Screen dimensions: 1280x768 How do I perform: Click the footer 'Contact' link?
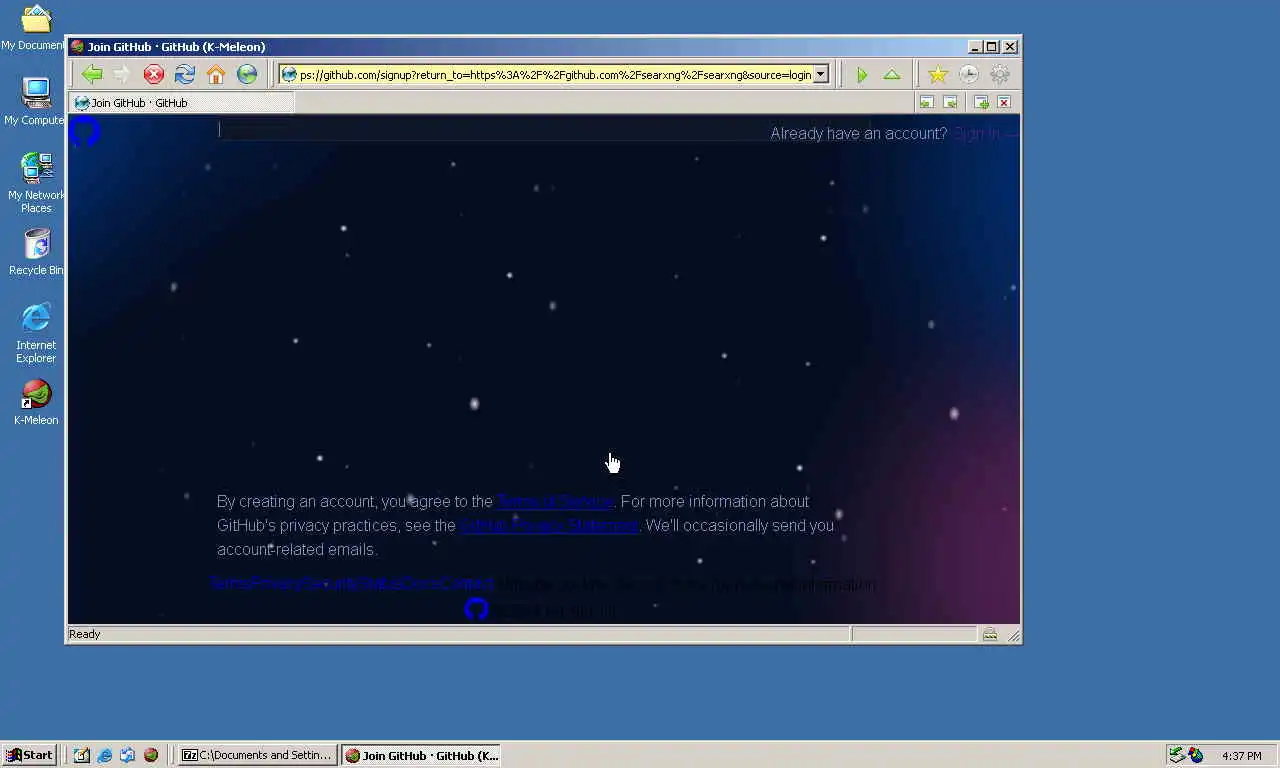click(467, 583)
